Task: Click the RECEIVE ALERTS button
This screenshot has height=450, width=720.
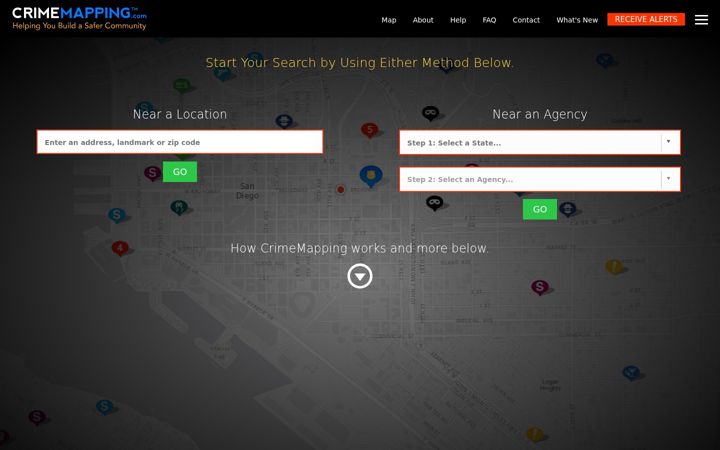Action: pos(646,19)
